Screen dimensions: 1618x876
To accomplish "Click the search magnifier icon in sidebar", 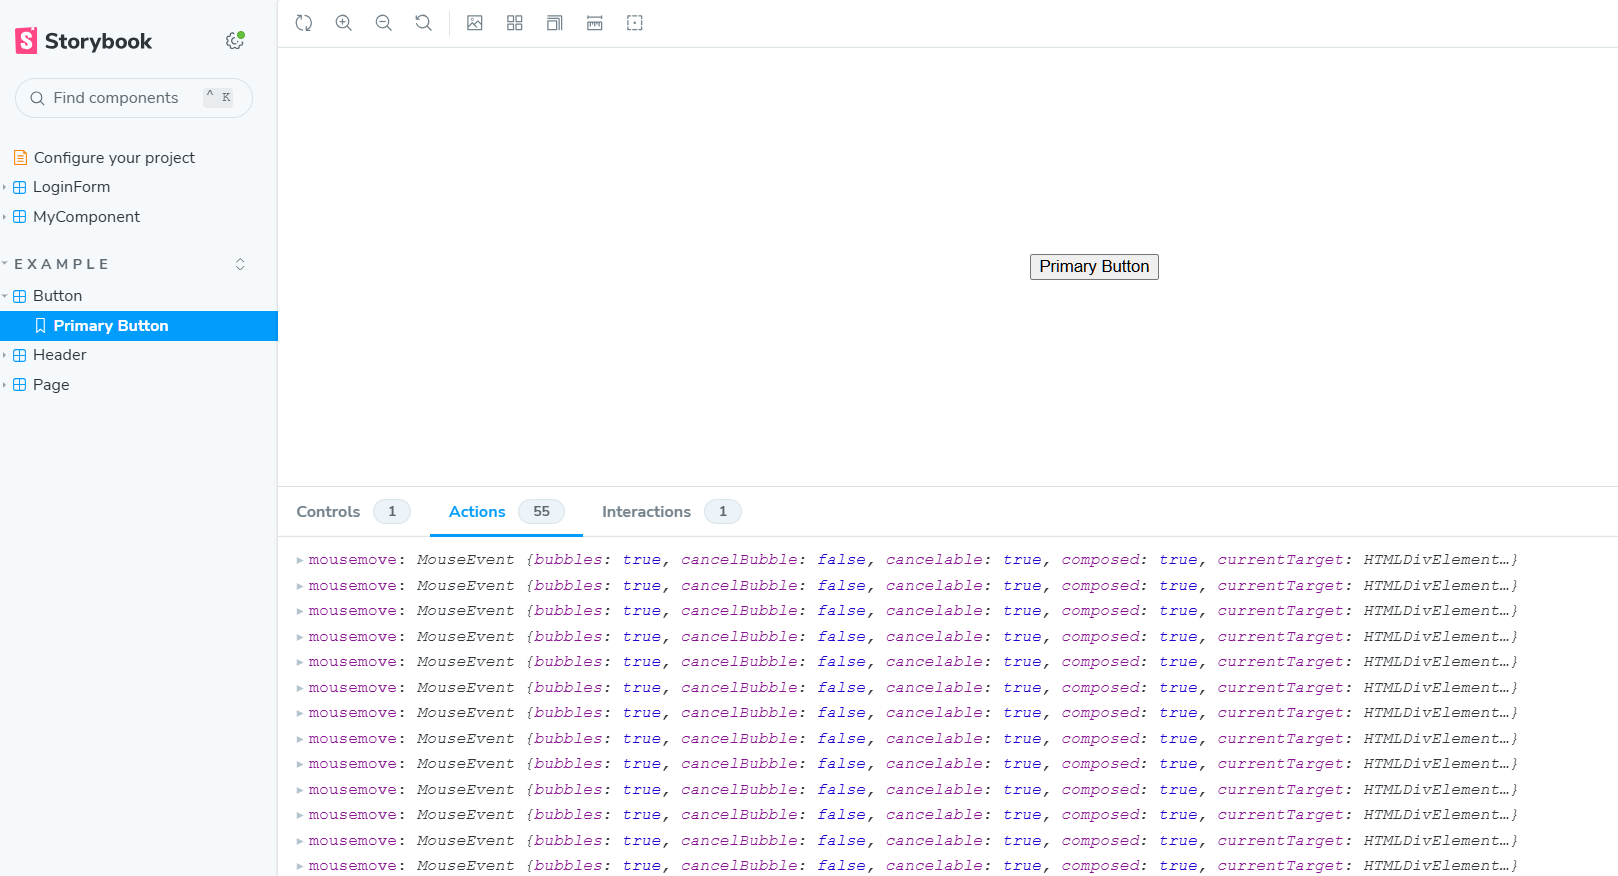I will [37, 98].
